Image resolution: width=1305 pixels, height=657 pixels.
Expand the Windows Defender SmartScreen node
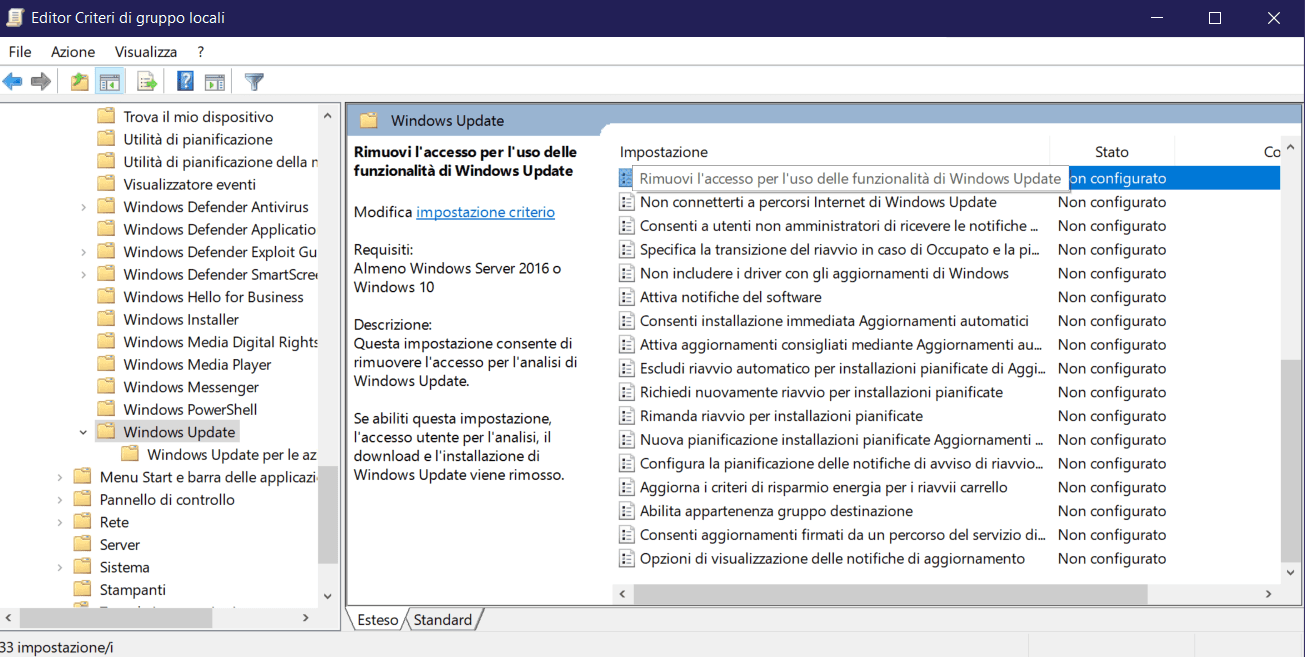83,274
